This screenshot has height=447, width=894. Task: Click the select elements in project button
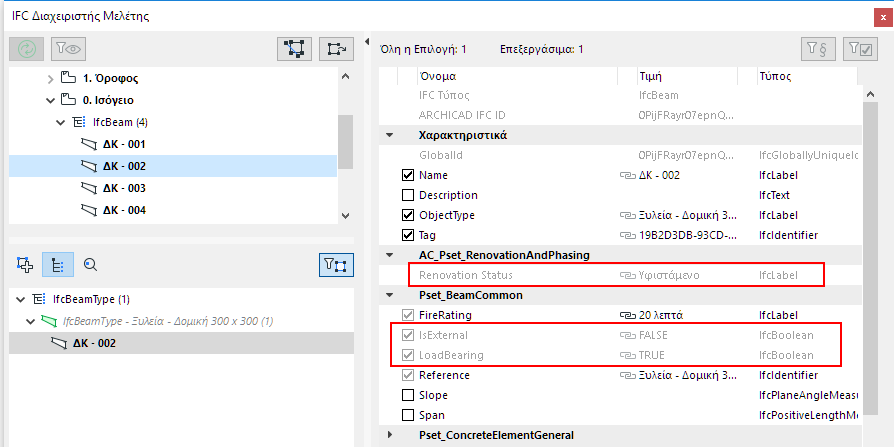[295, 48]
